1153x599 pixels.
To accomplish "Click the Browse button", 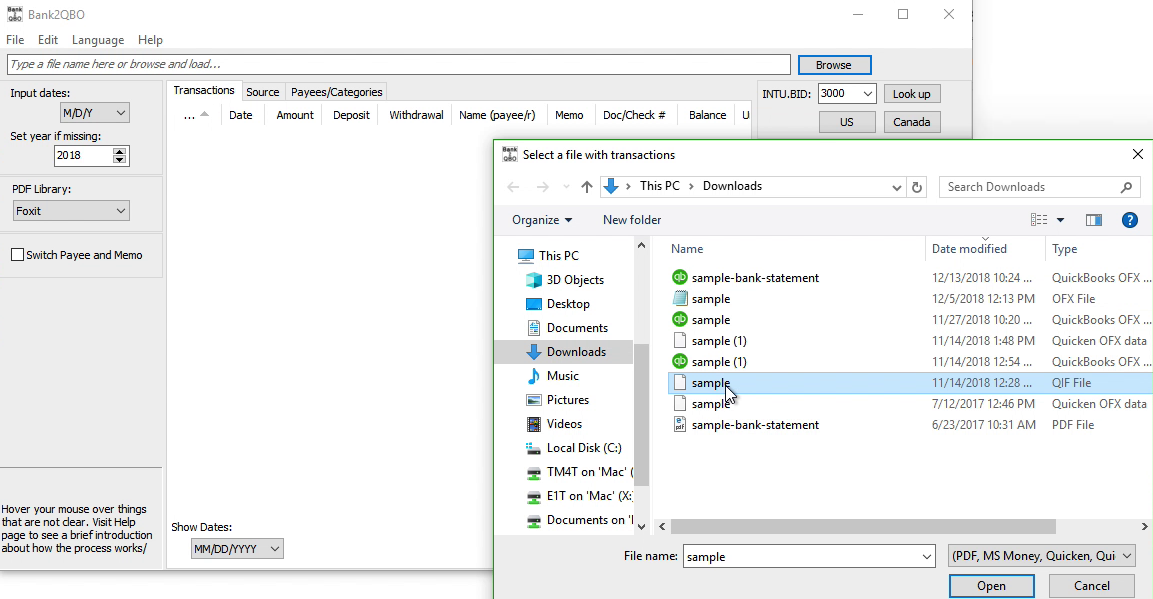I will [x=834, y=65].
